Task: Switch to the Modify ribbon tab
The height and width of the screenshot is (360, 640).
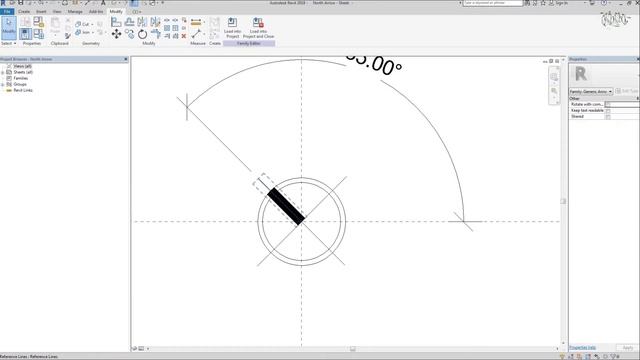Action: point(116,11)
